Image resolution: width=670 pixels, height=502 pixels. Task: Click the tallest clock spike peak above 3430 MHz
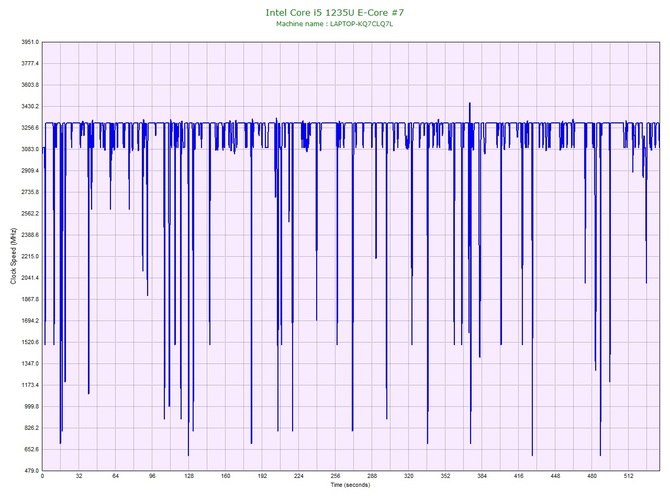pyautogui.click(x=470, y=103)
